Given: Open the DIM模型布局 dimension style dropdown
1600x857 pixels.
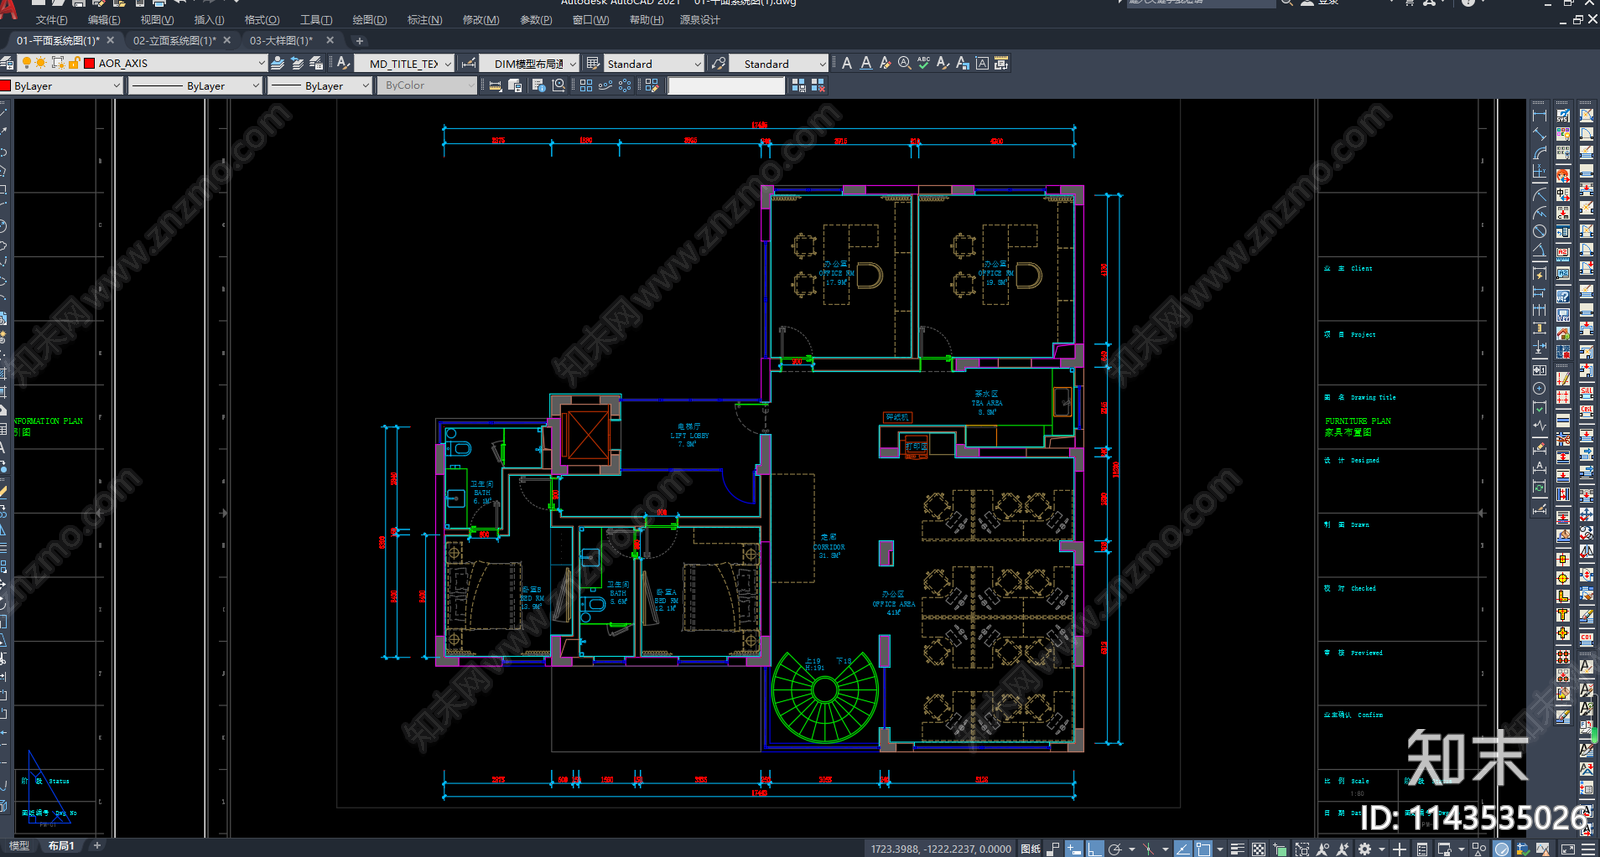Looking at the screenshot, I should click(573, 64).
